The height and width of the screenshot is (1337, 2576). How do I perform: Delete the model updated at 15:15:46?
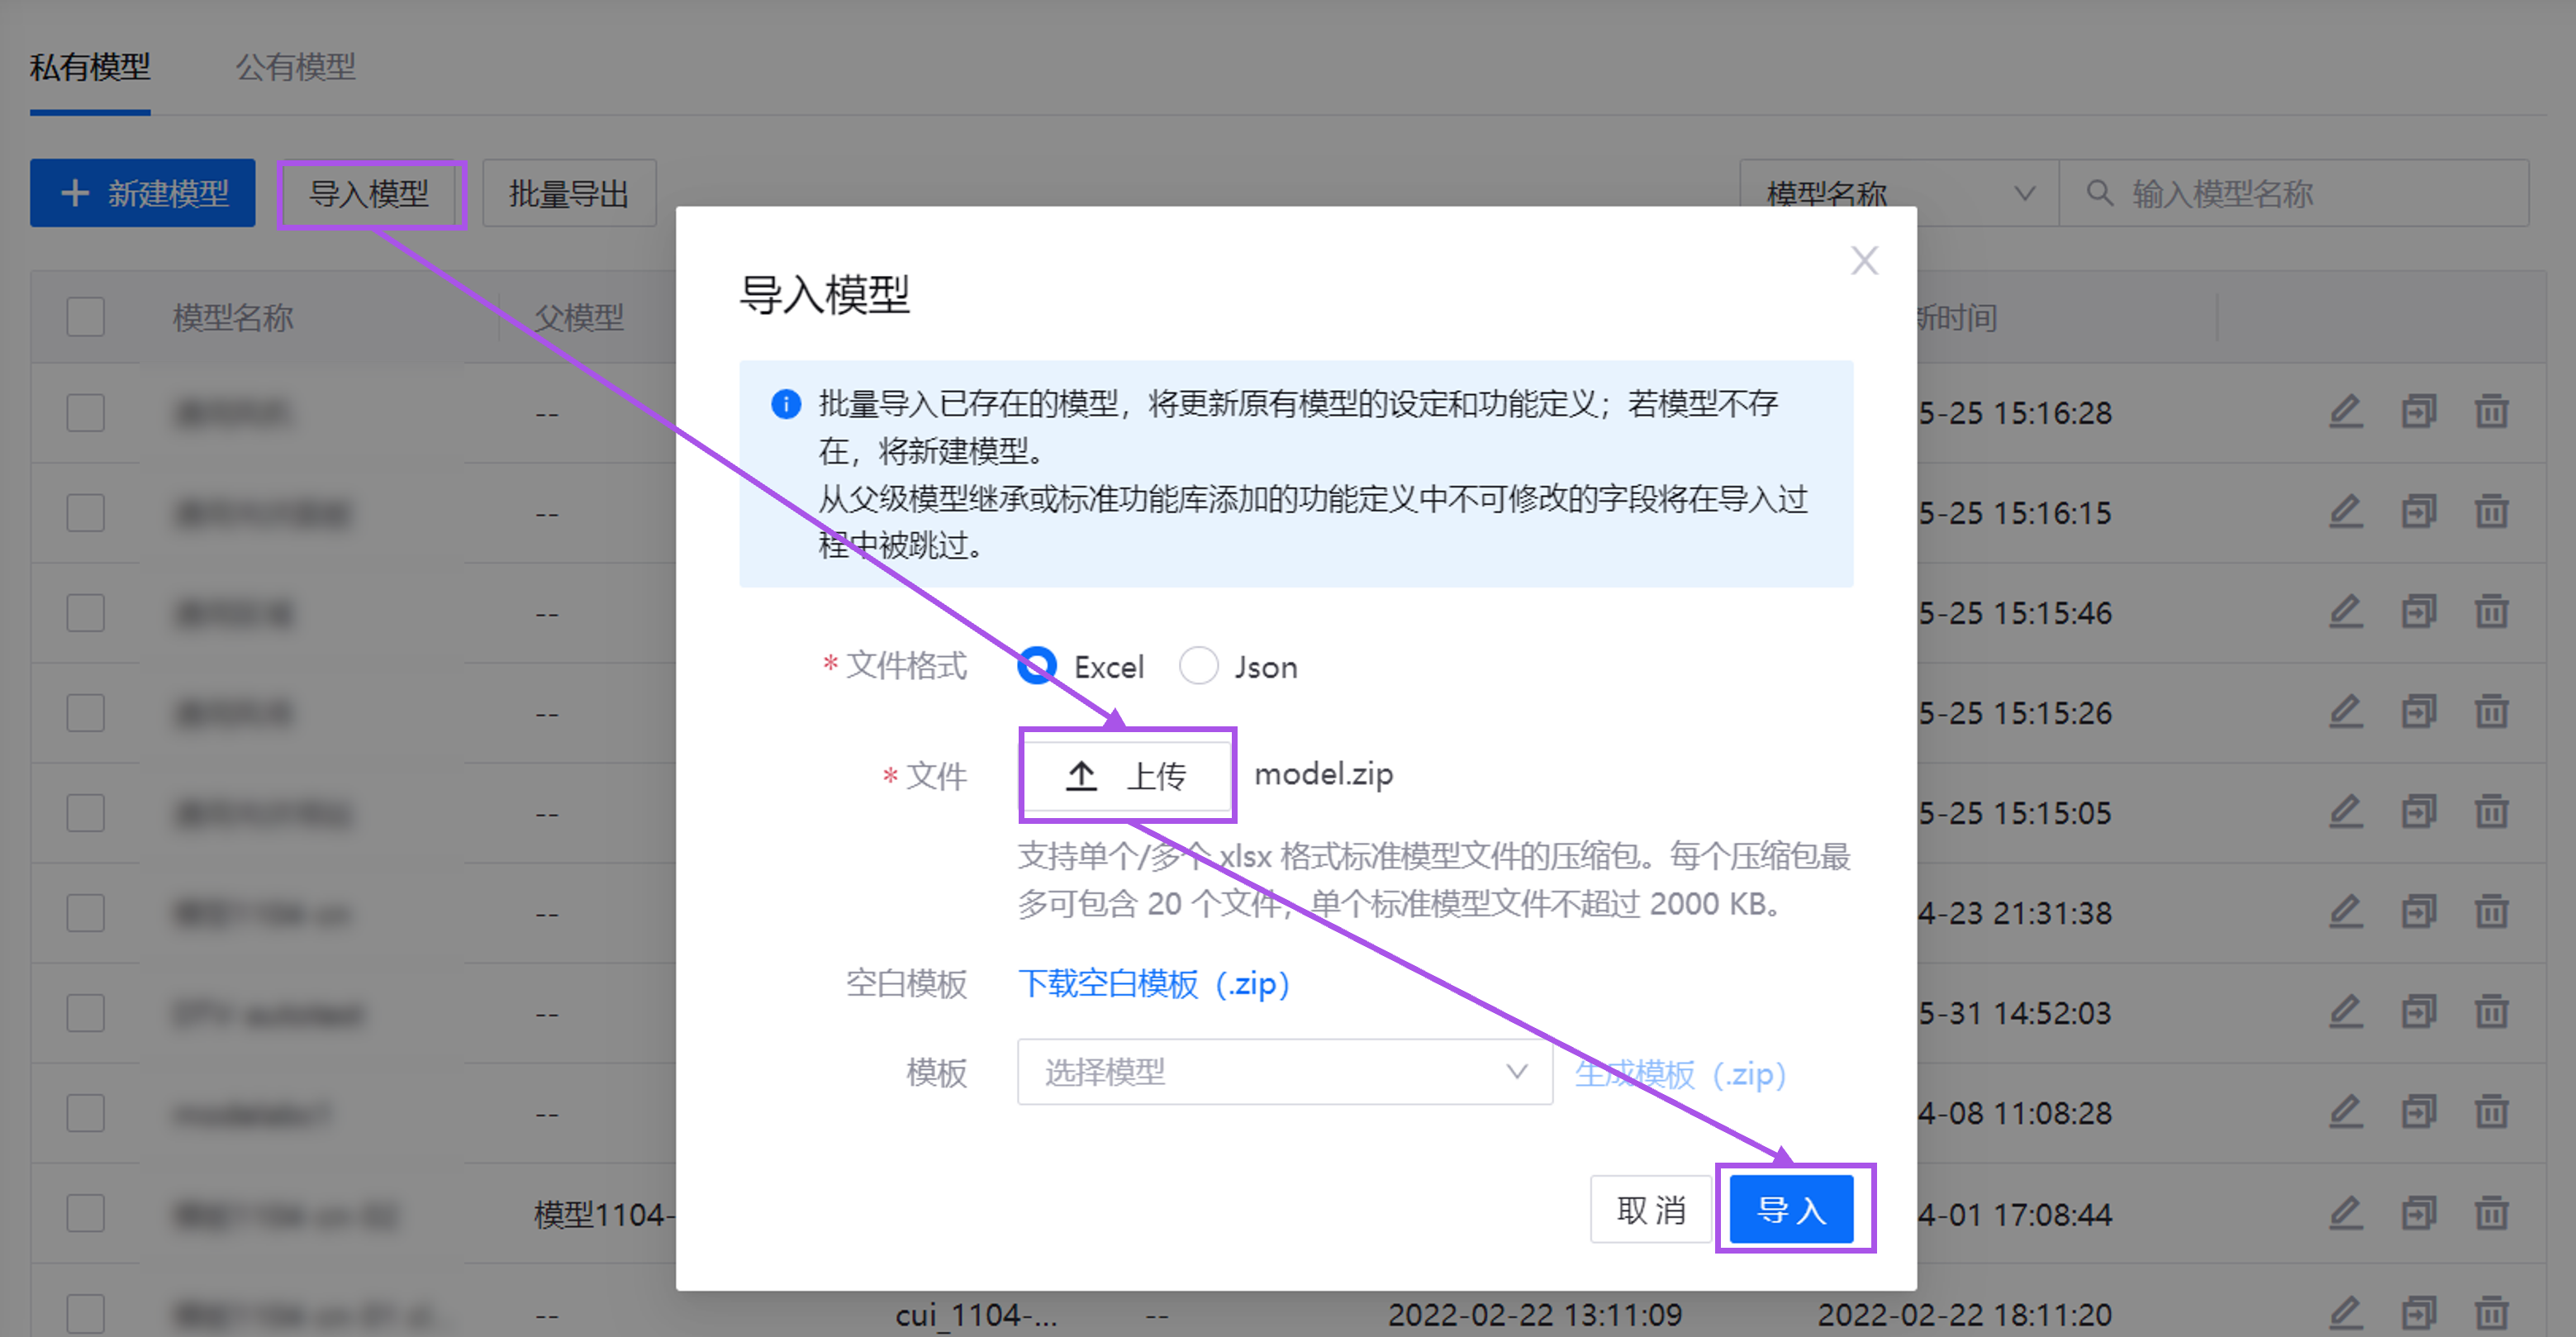[2491, 612]
